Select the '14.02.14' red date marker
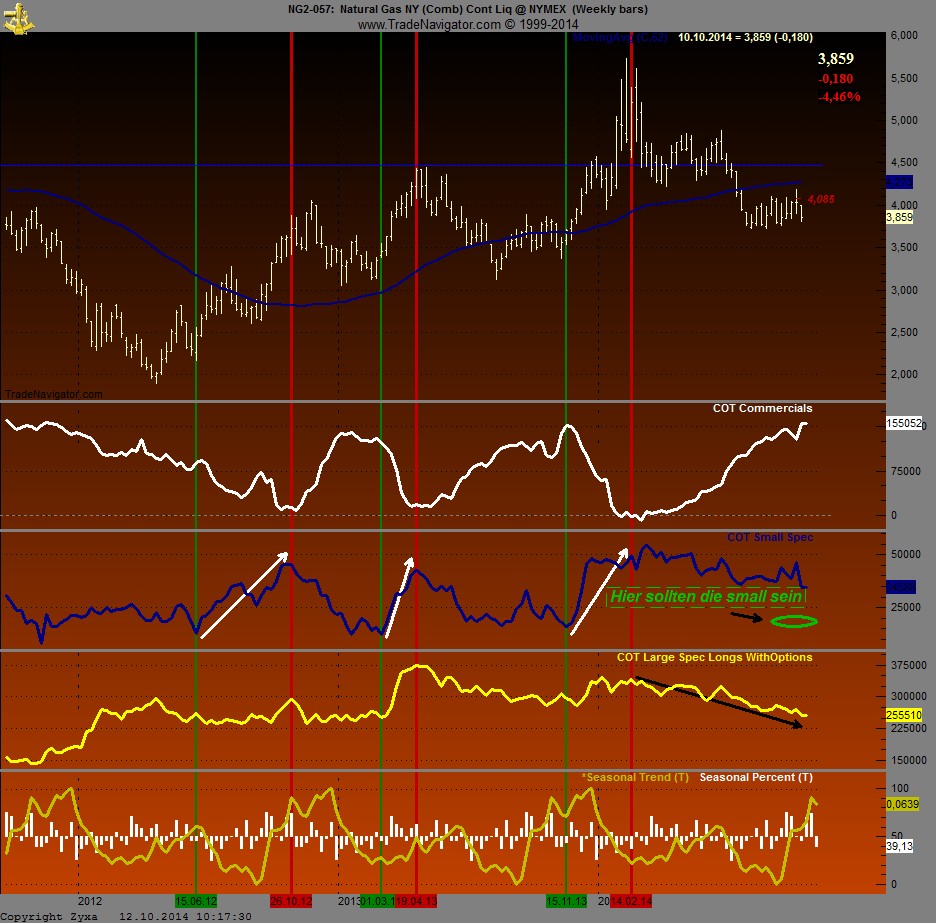Image resolution: width=936 pixels, height=923 pixels. coord(631,901)
